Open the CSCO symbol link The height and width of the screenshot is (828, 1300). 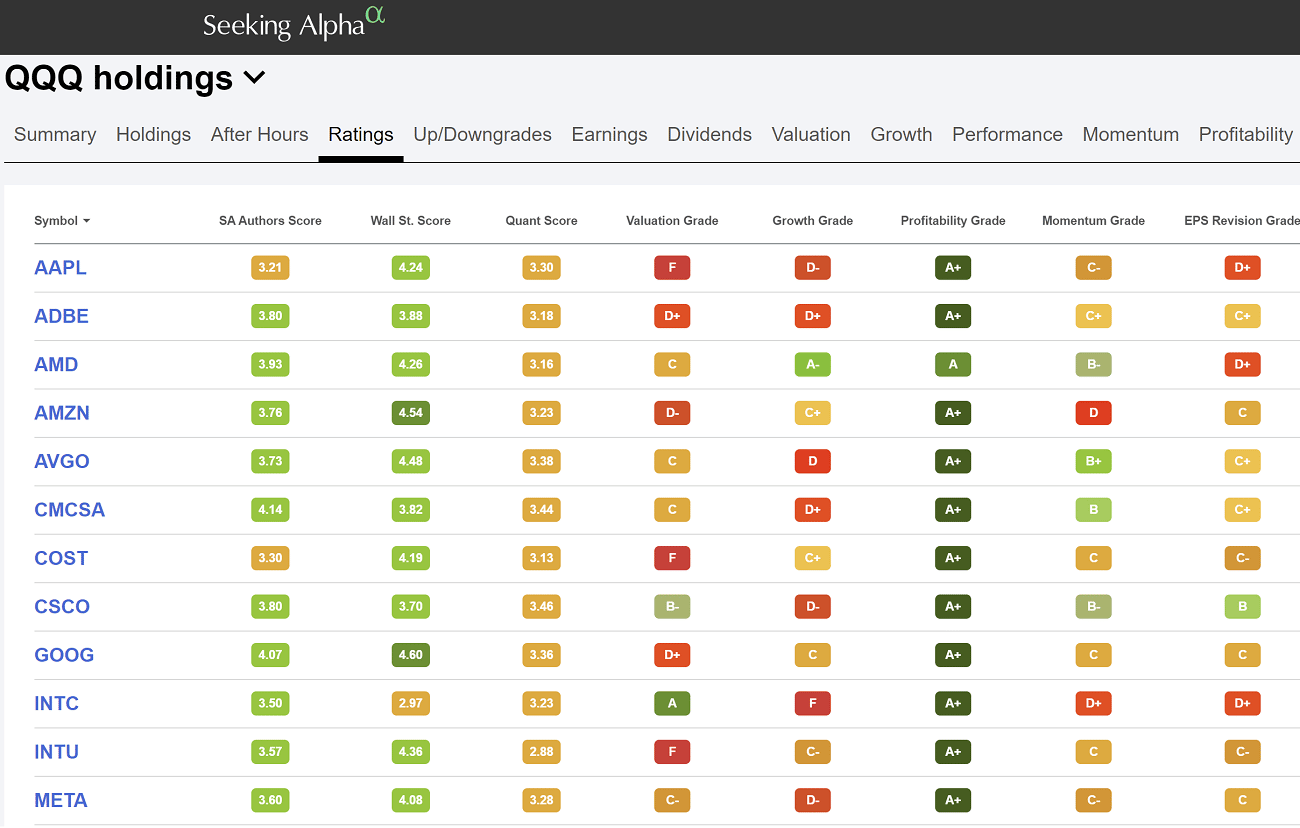tap(62, 606)
